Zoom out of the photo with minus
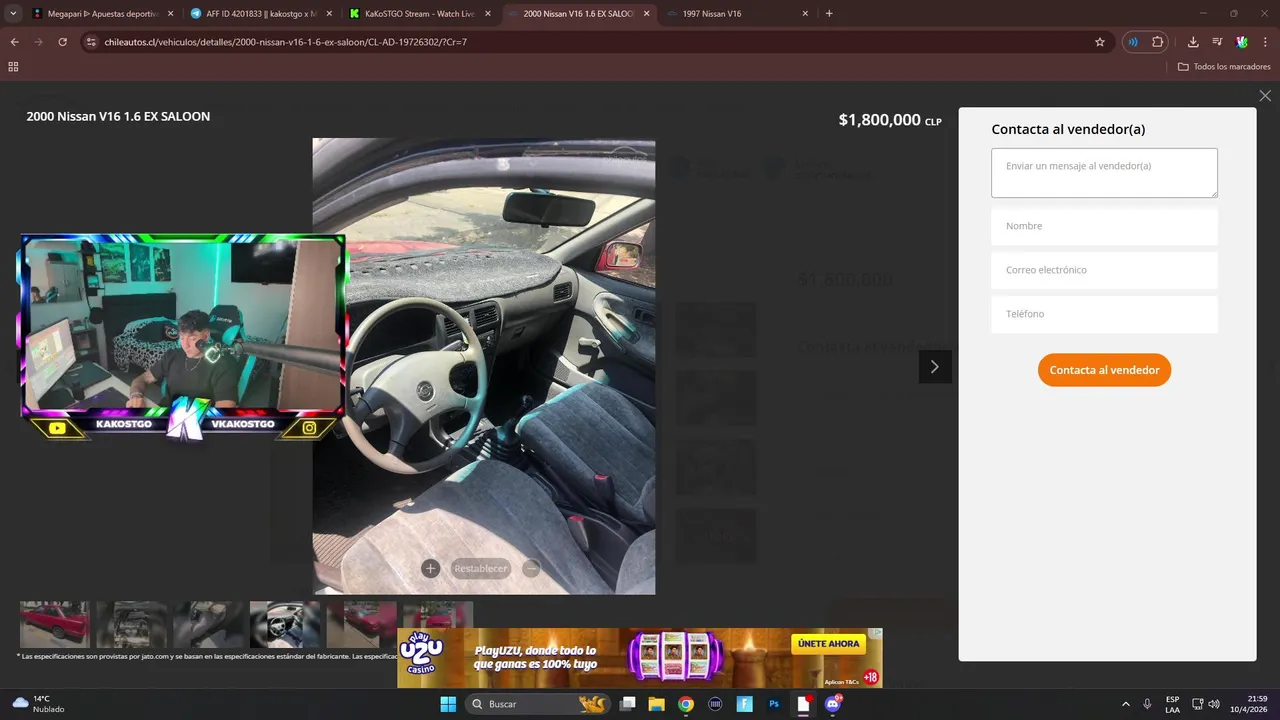This screenshot has height=720, width=1280. pos(531,568)
